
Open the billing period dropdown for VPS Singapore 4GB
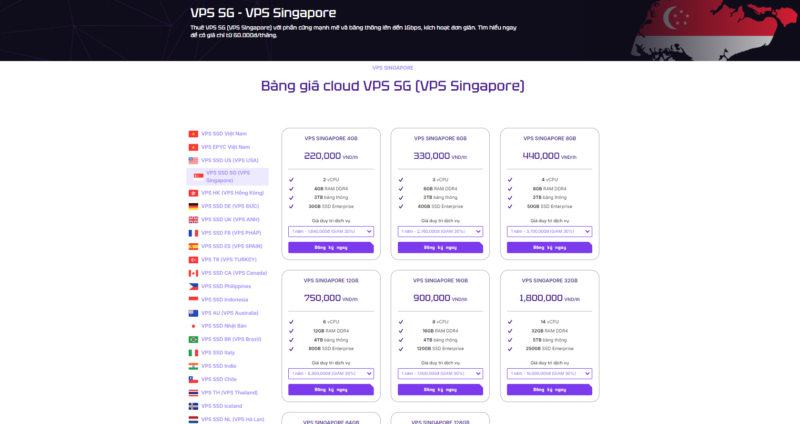tap(331, 232)
